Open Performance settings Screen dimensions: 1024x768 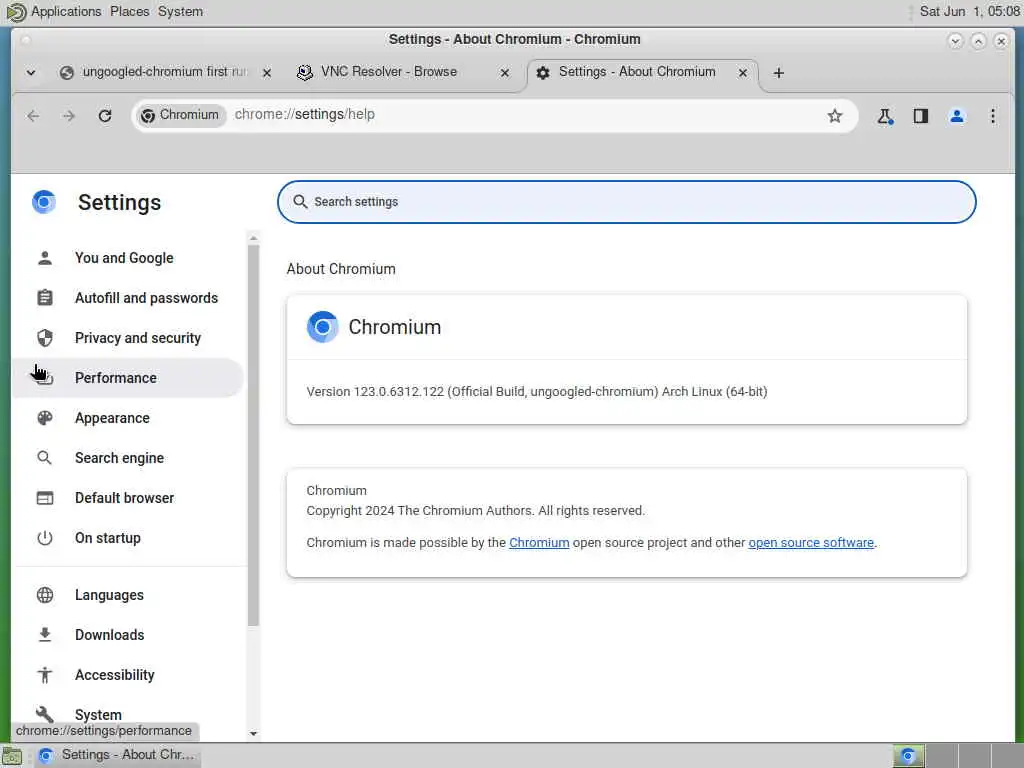pyautogui.click(x=127, y=377)
